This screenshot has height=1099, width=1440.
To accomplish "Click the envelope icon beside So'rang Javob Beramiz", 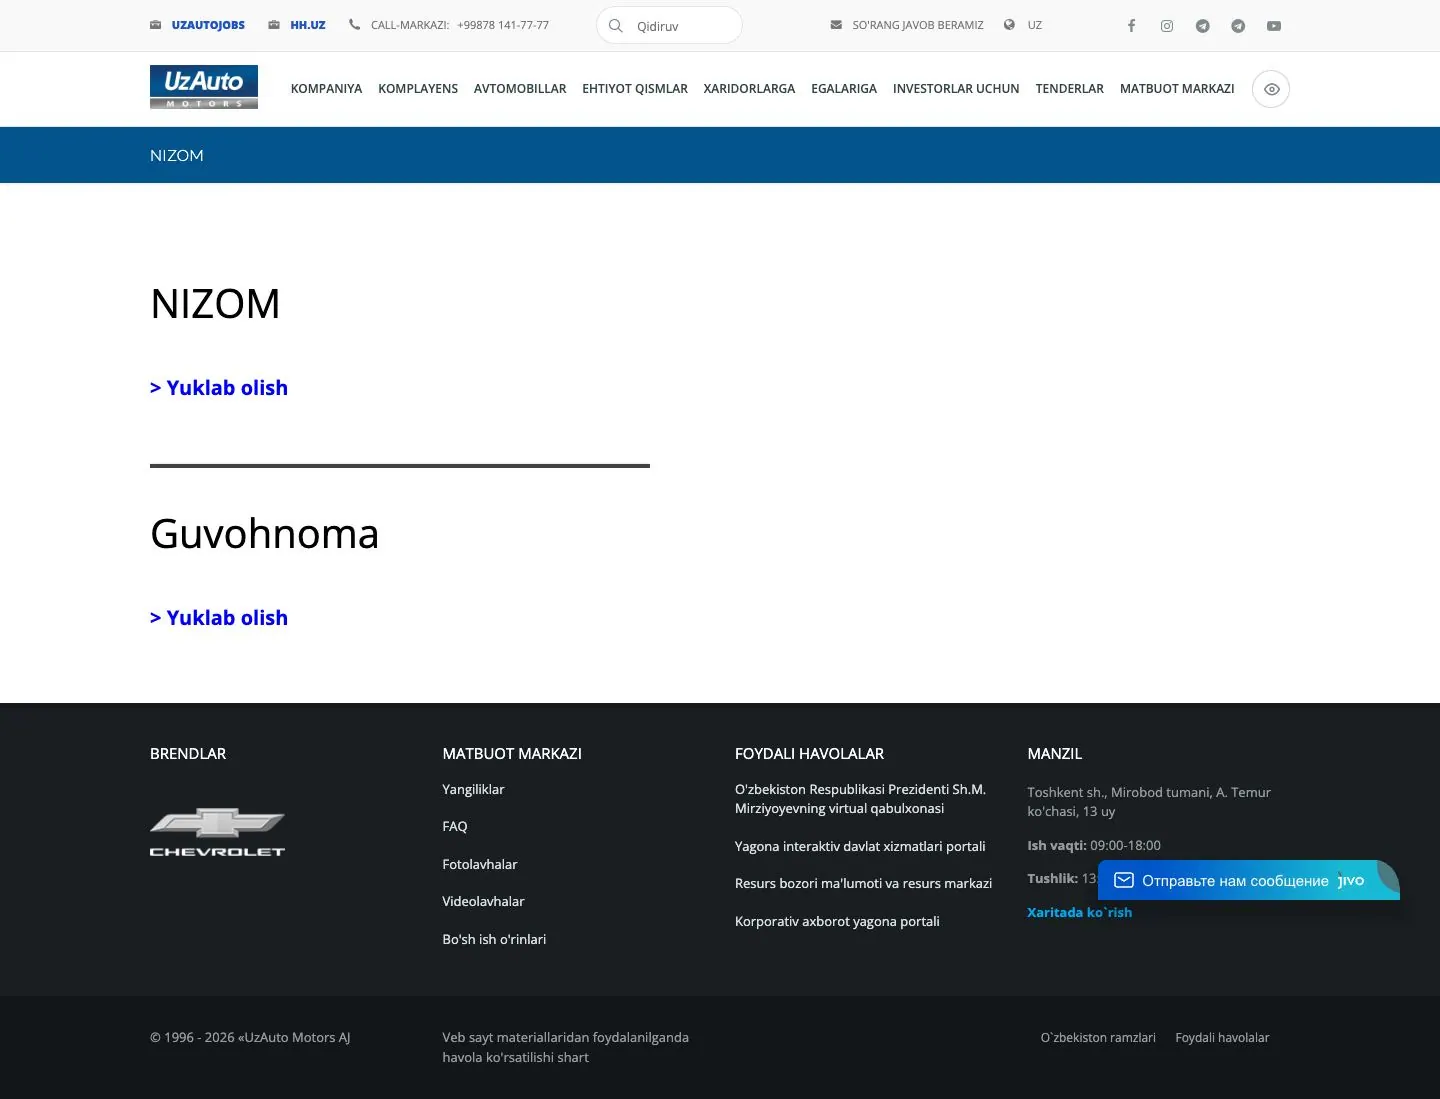I will point(836,25).
